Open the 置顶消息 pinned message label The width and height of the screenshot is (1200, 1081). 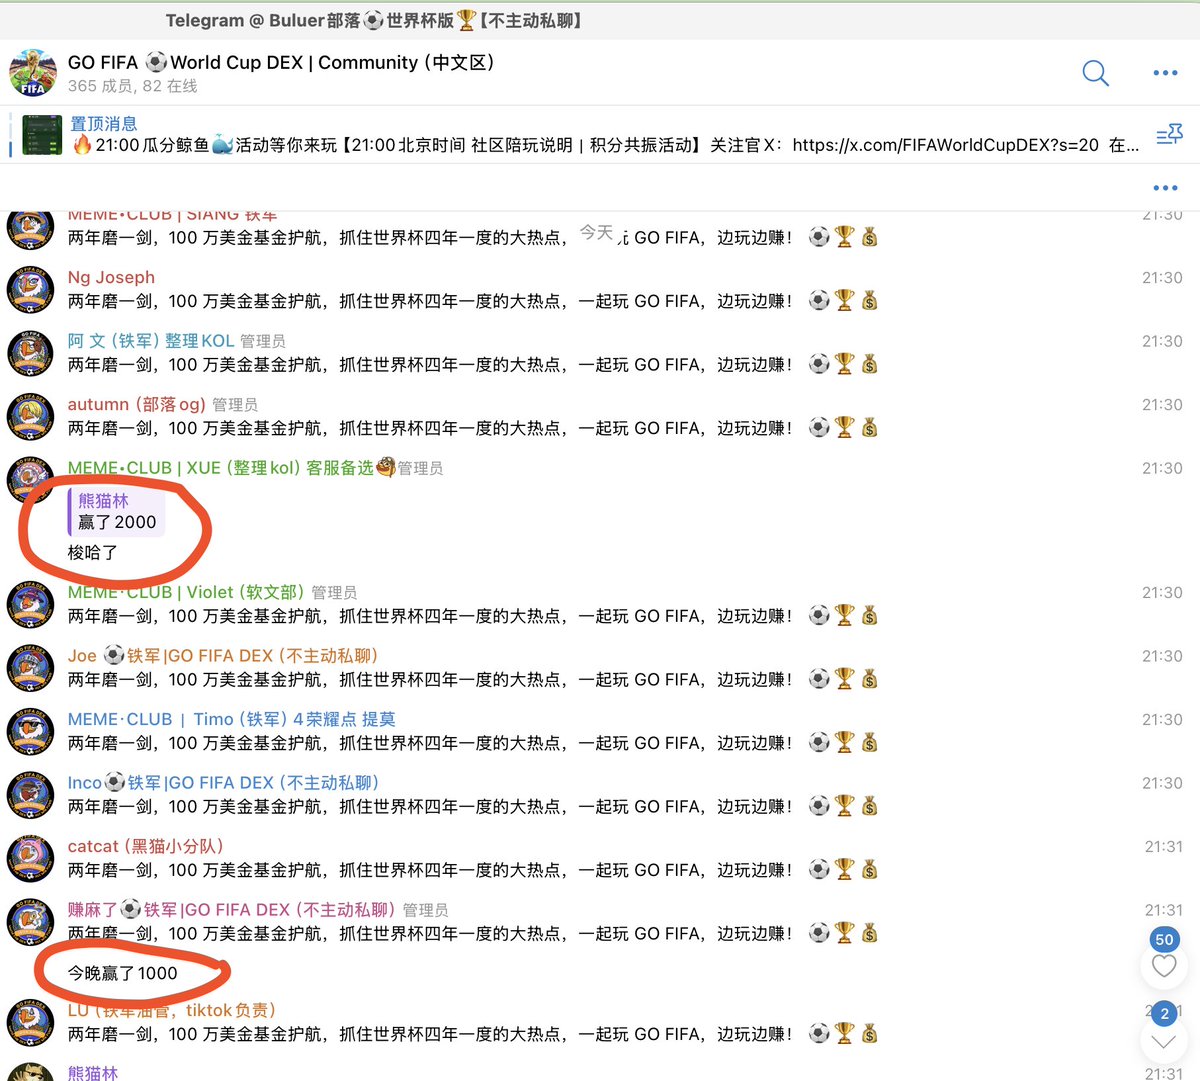(103, 124)
